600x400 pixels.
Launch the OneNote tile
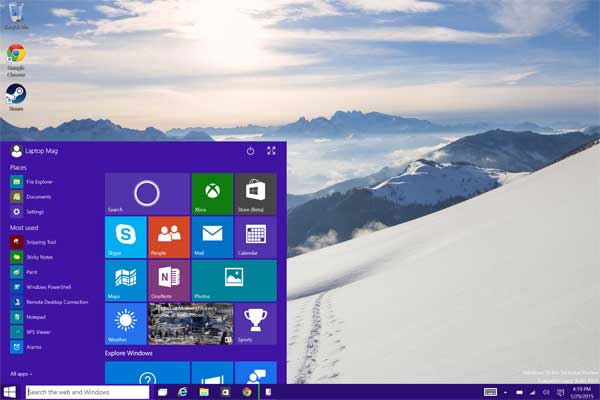click(x=169, y=281)
